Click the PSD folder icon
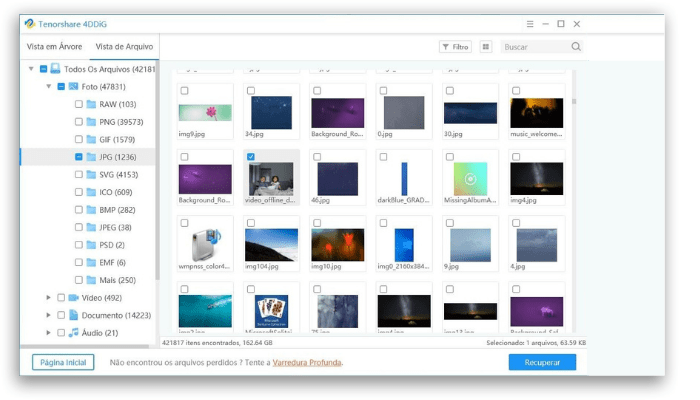 (x=91, y=245)
